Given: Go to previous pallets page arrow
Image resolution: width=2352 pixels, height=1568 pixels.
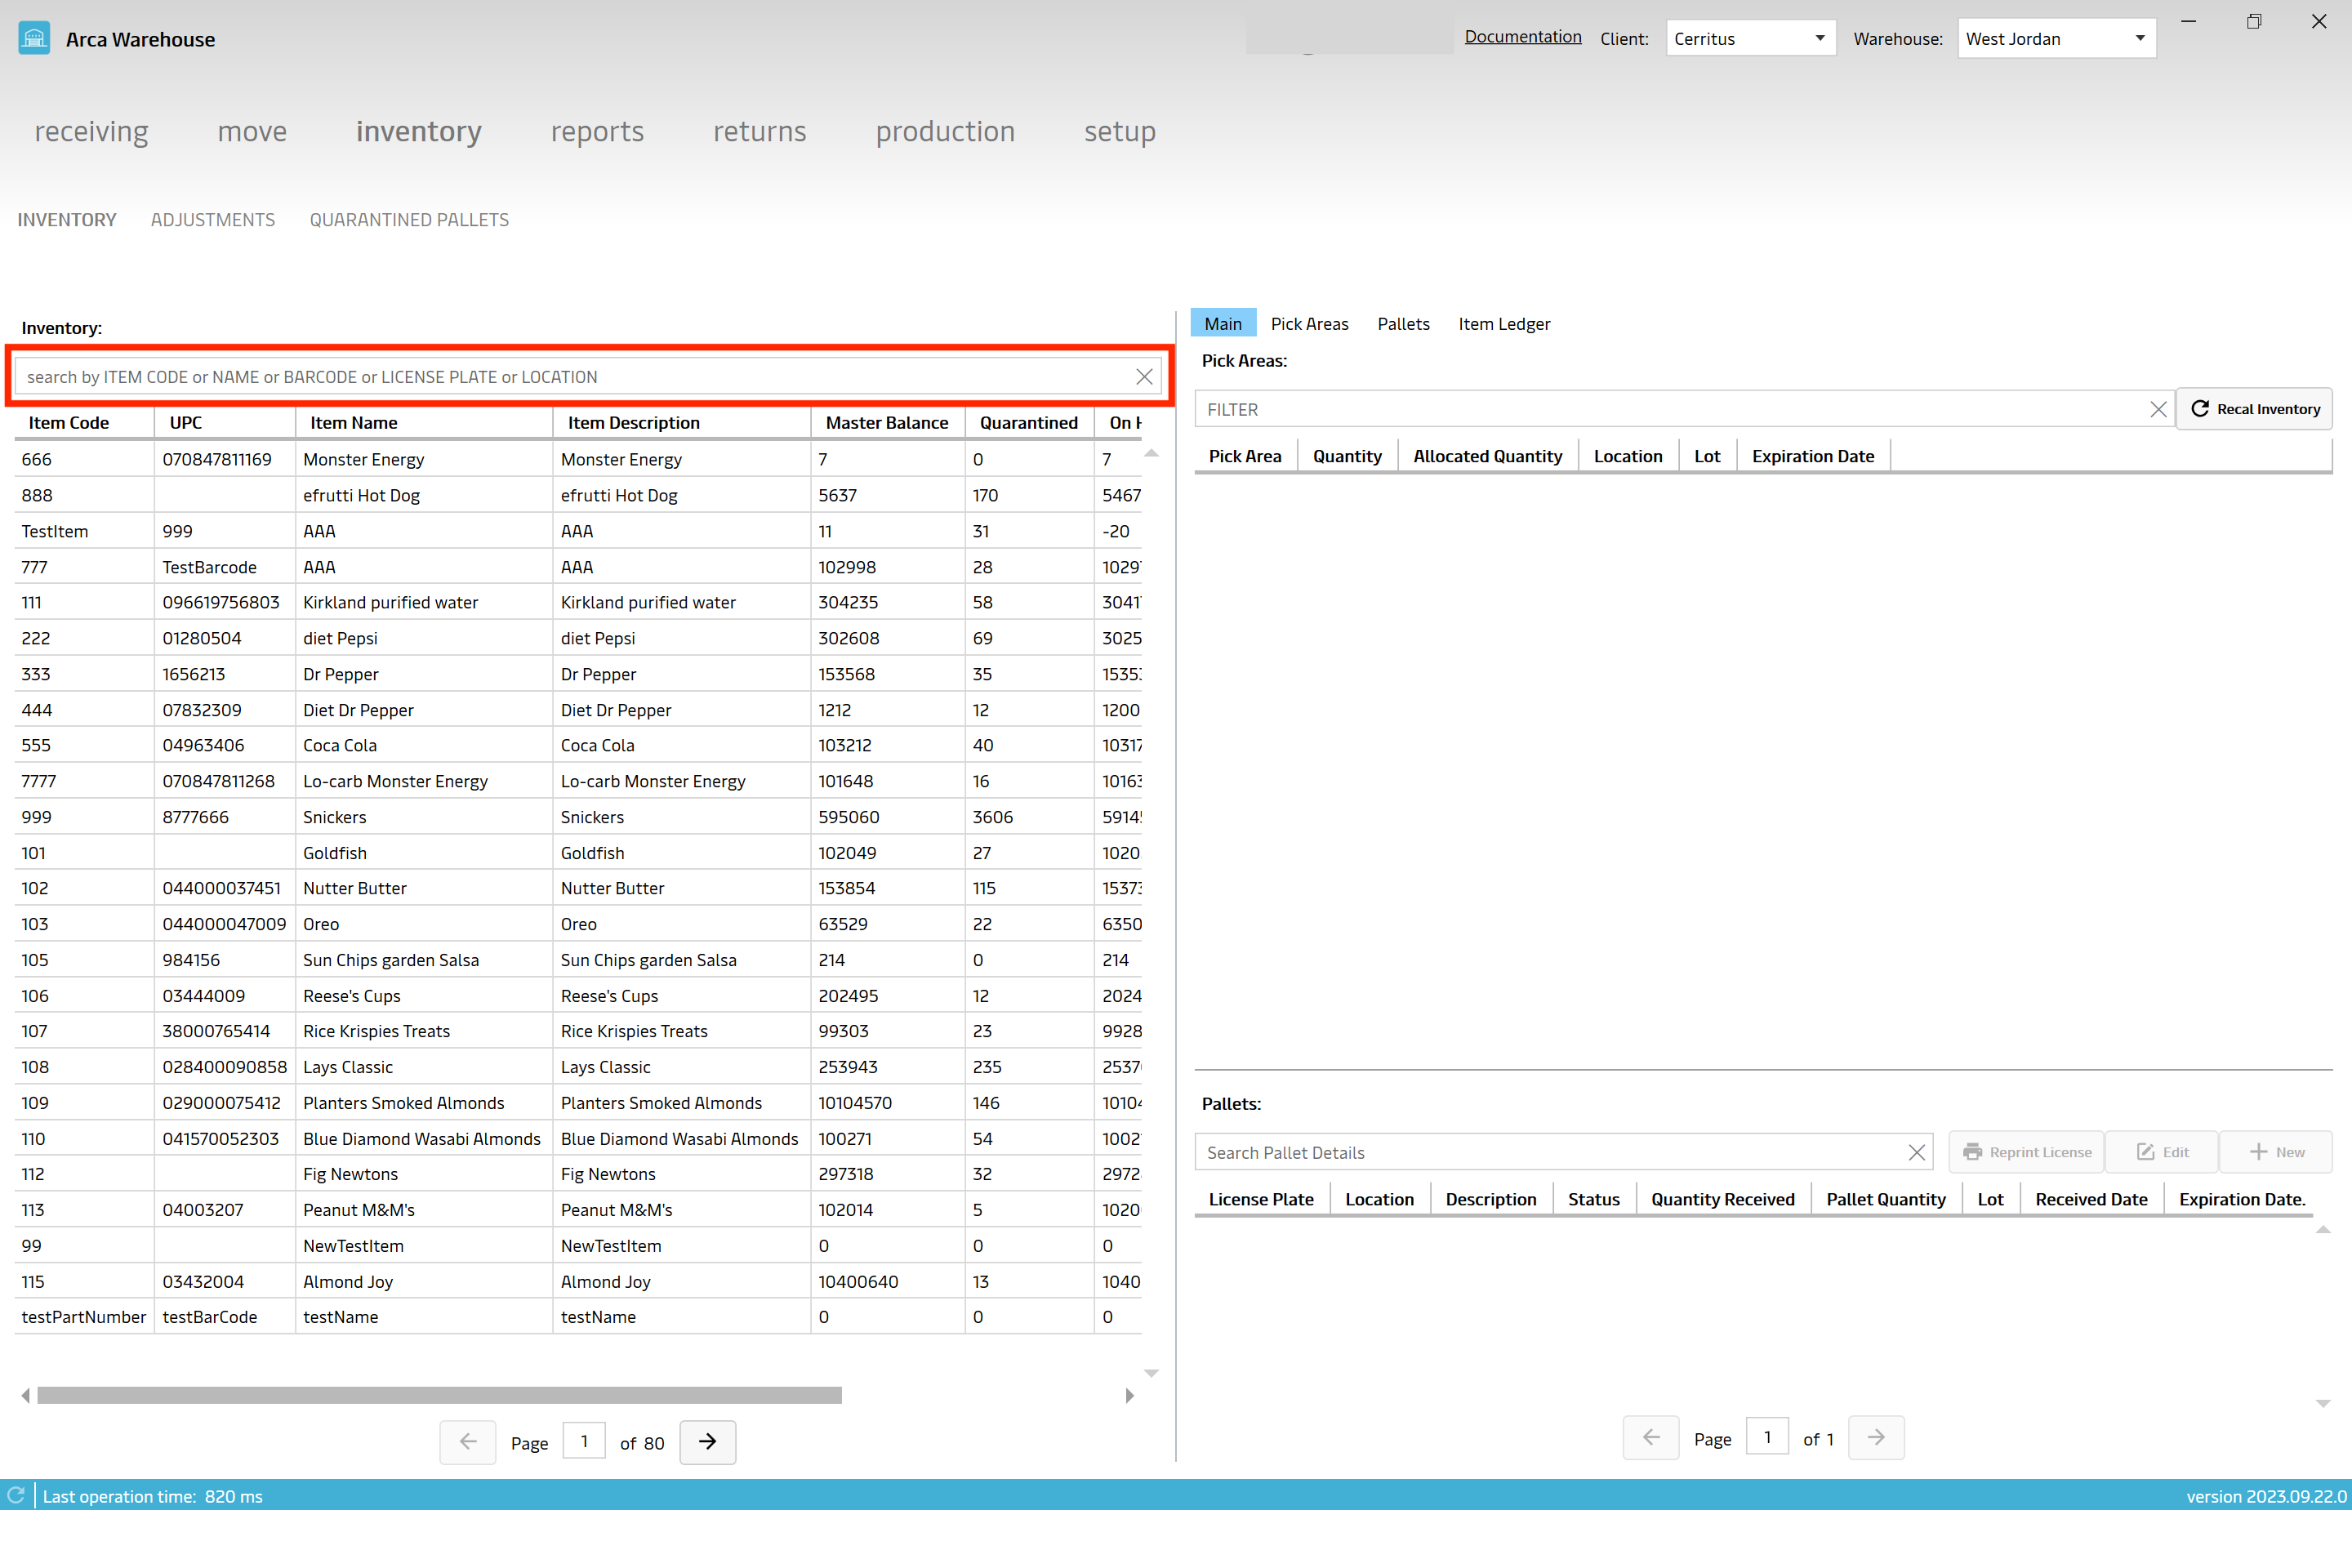Looking at the screenshot, I should [x=1651, y=1438].
